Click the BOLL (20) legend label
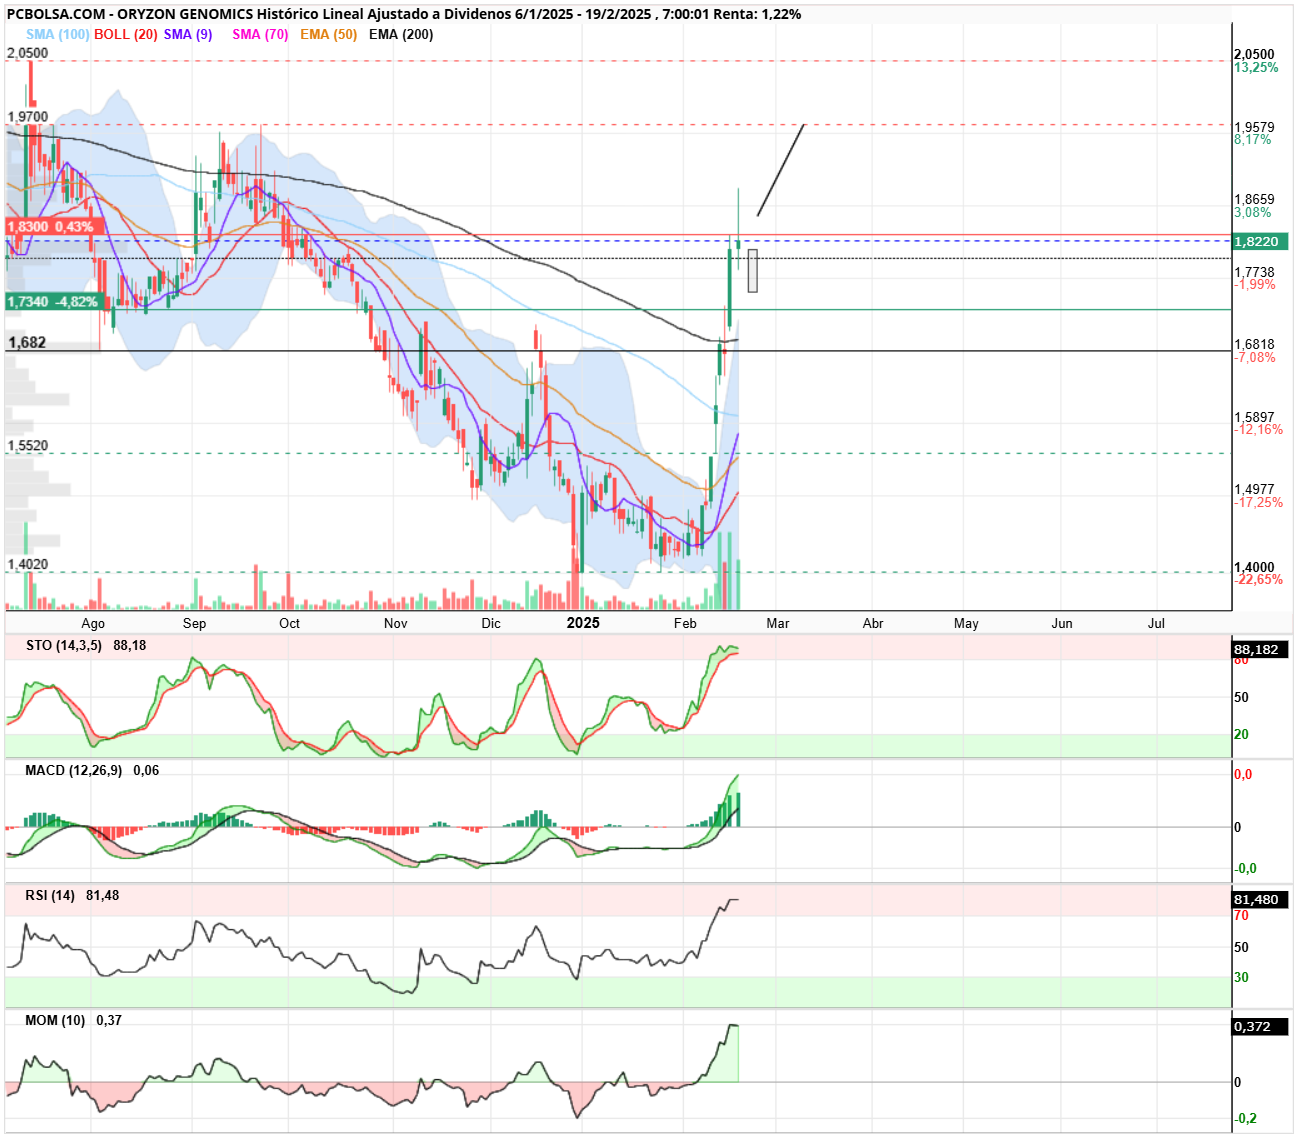 coord(126,34)
